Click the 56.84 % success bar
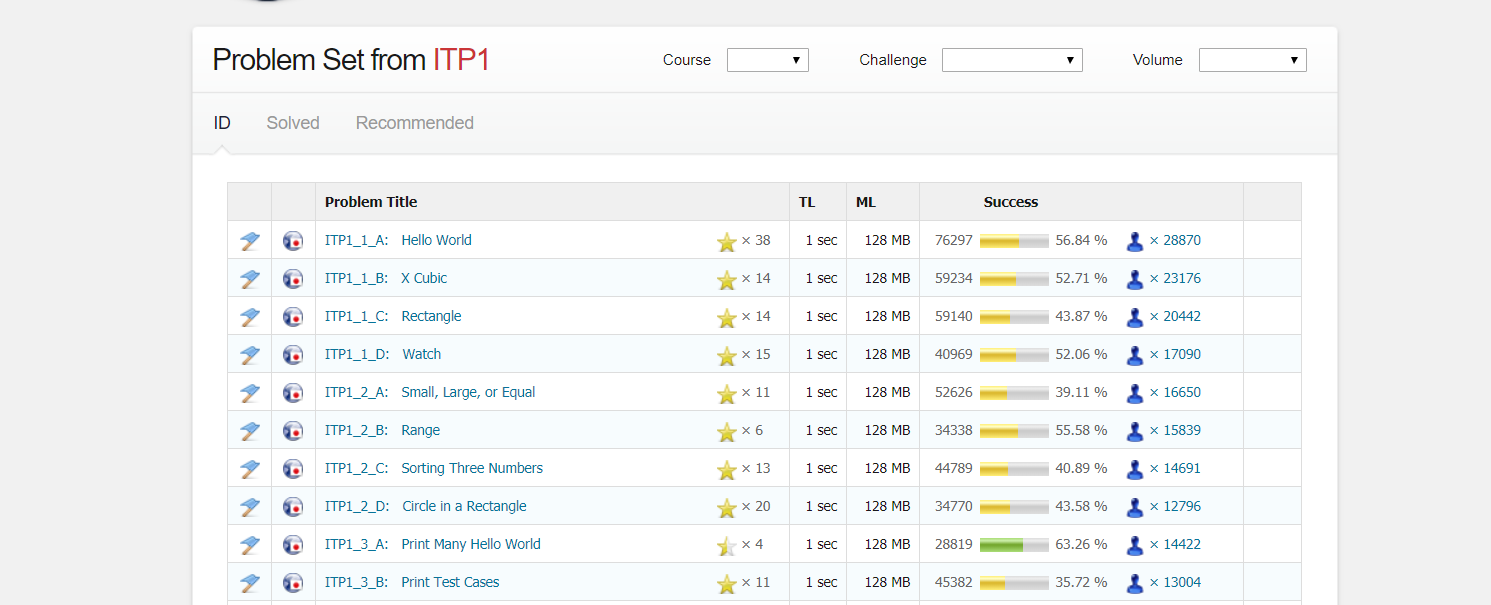 point(1014,241)
